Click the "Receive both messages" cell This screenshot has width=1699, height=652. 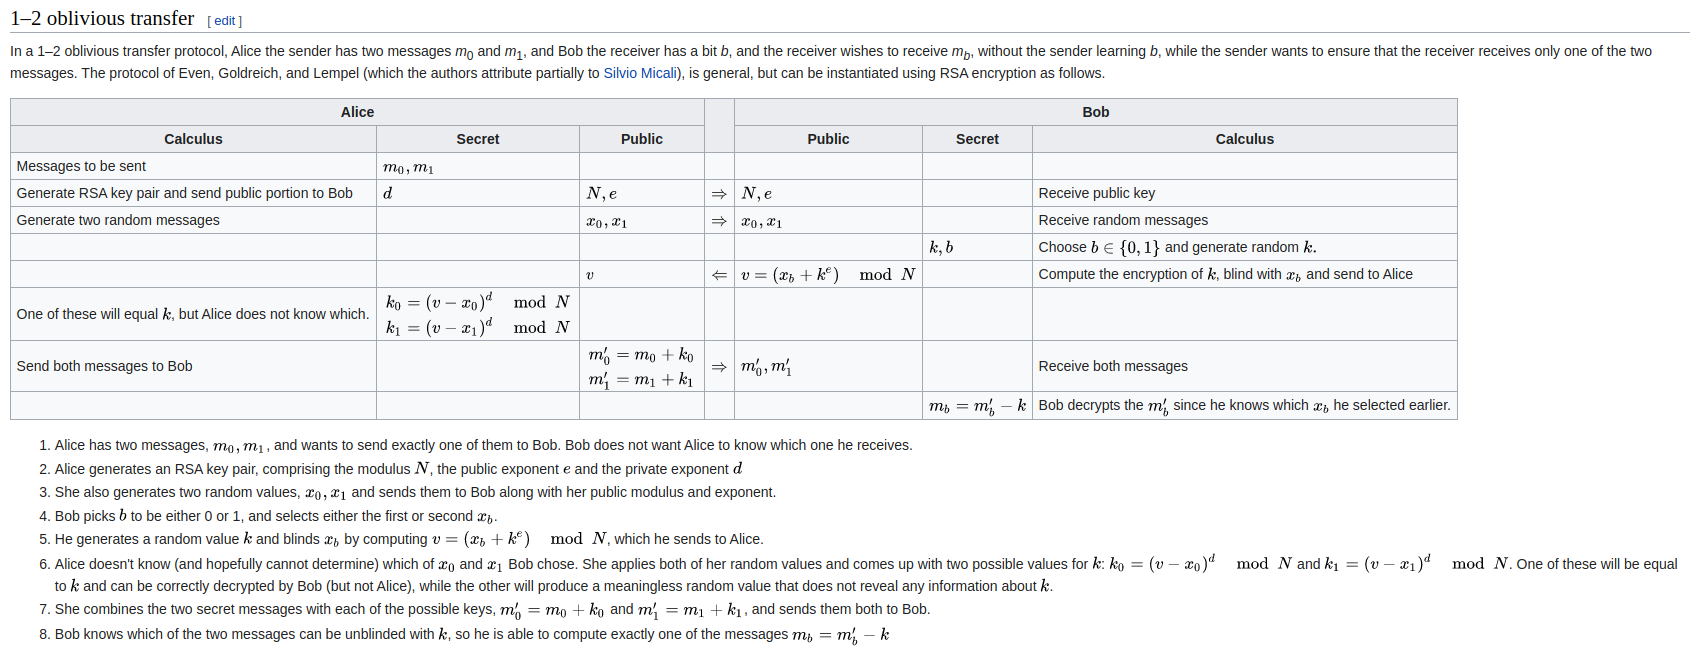point(1112,366)
